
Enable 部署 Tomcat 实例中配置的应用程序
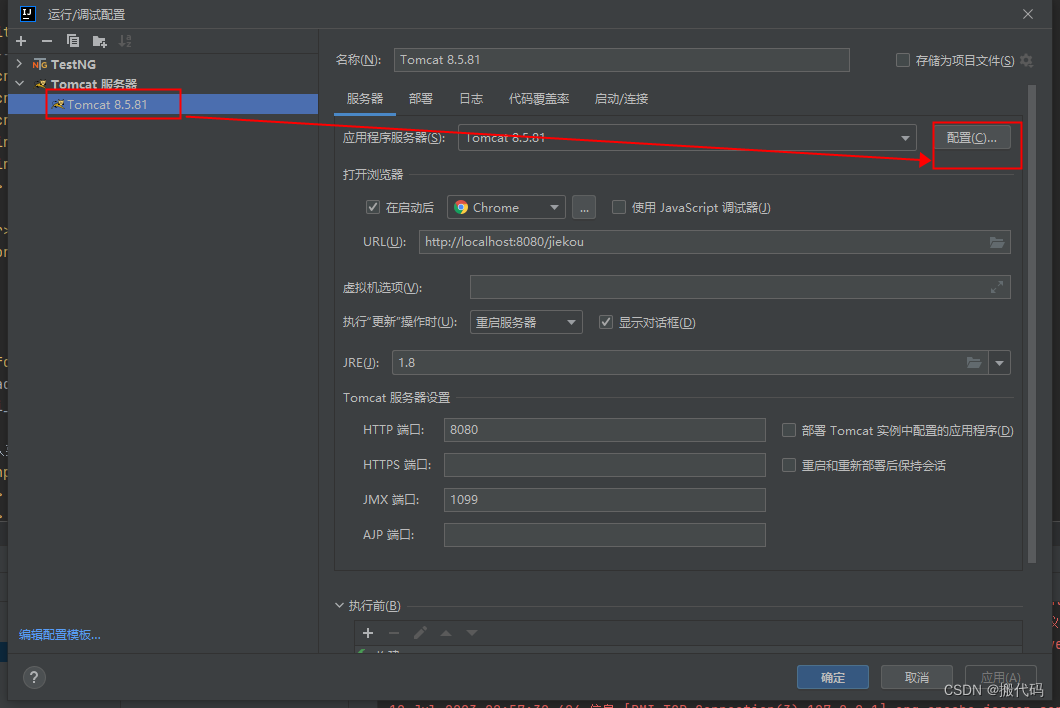click(x=788, y=430)
